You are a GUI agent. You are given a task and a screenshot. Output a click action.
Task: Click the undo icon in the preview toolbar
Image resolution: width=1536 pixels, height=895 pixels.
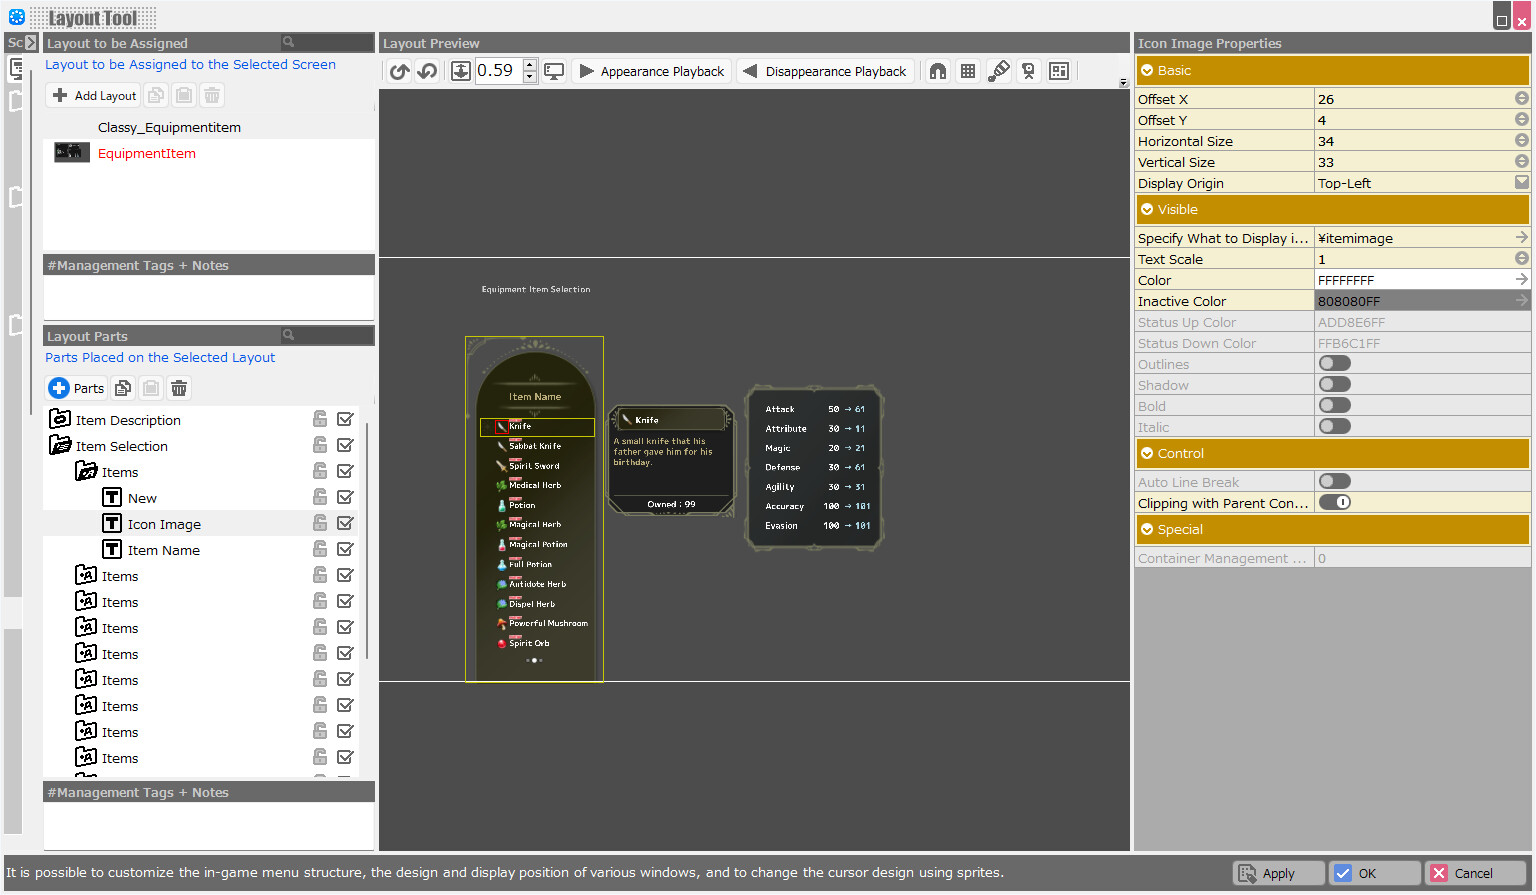tap(426, 71)
